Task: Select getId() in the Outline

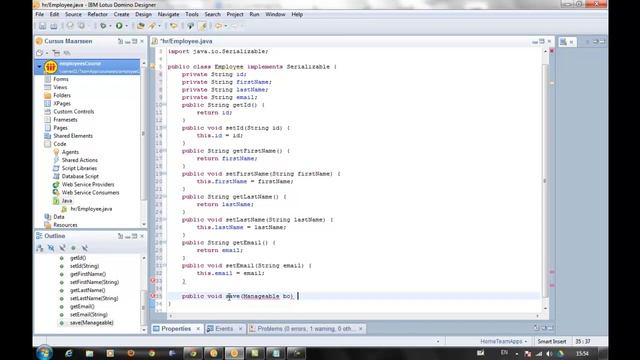Action: click(78, 258)
